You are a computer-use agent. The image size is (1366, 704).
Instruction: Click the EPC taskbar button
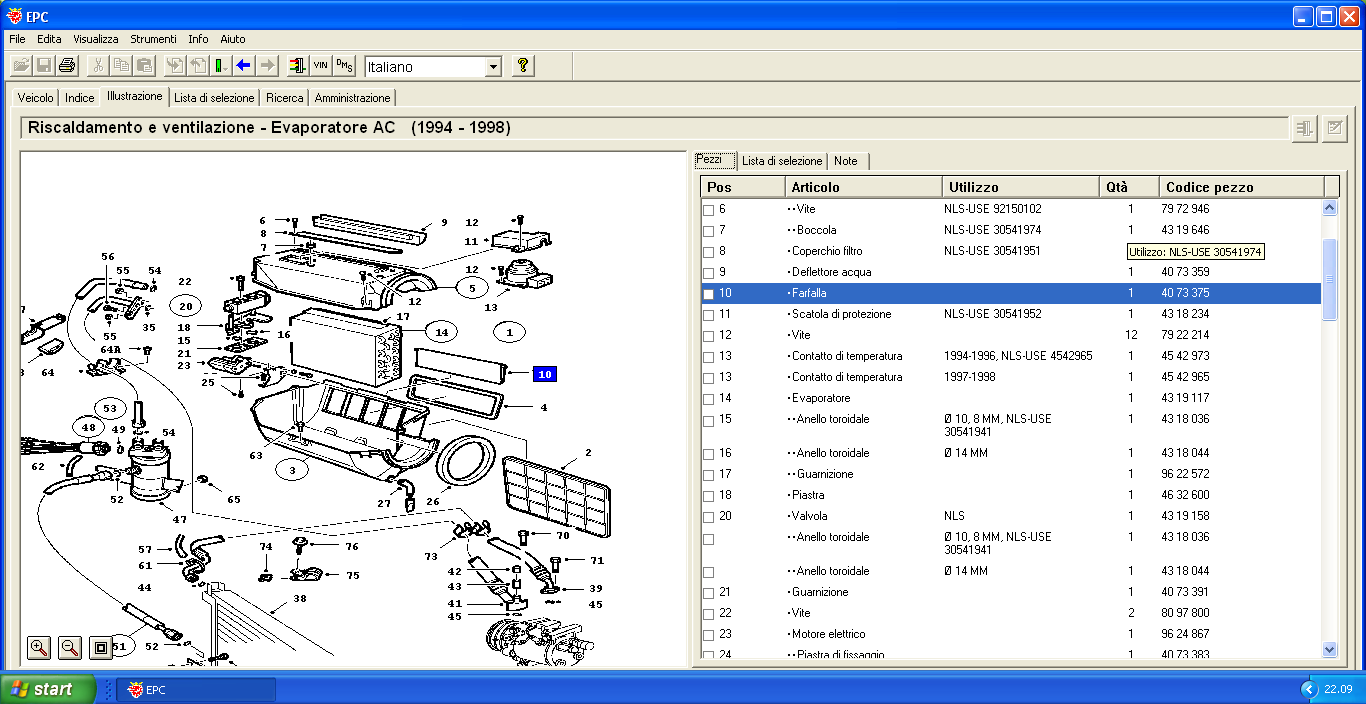coord(196,689)
